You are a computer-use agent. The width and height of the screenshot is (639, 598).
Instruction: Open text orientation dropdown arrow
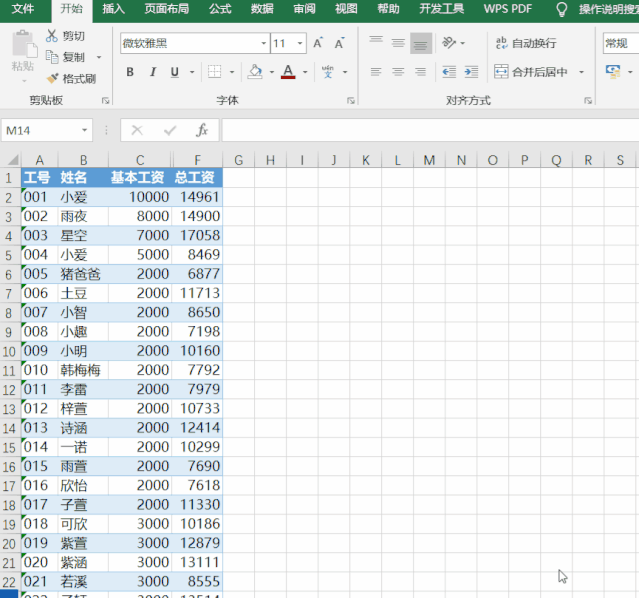coord(463,43)
